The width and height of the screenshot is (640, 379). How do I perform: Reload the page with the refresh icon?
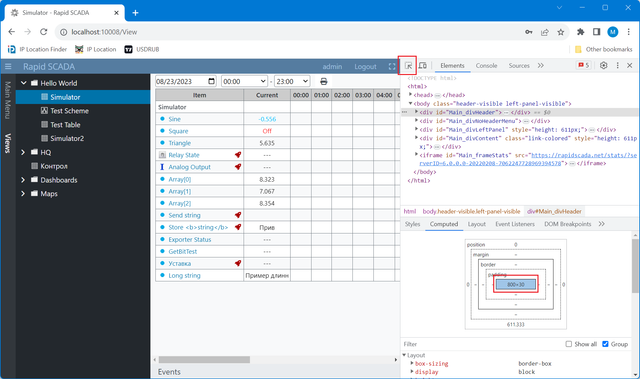[44, 32]
